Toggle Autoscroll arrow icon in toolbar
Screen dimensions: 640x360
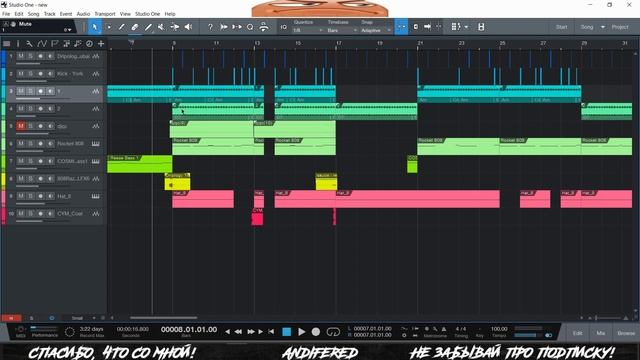click(x=427, y=27)
